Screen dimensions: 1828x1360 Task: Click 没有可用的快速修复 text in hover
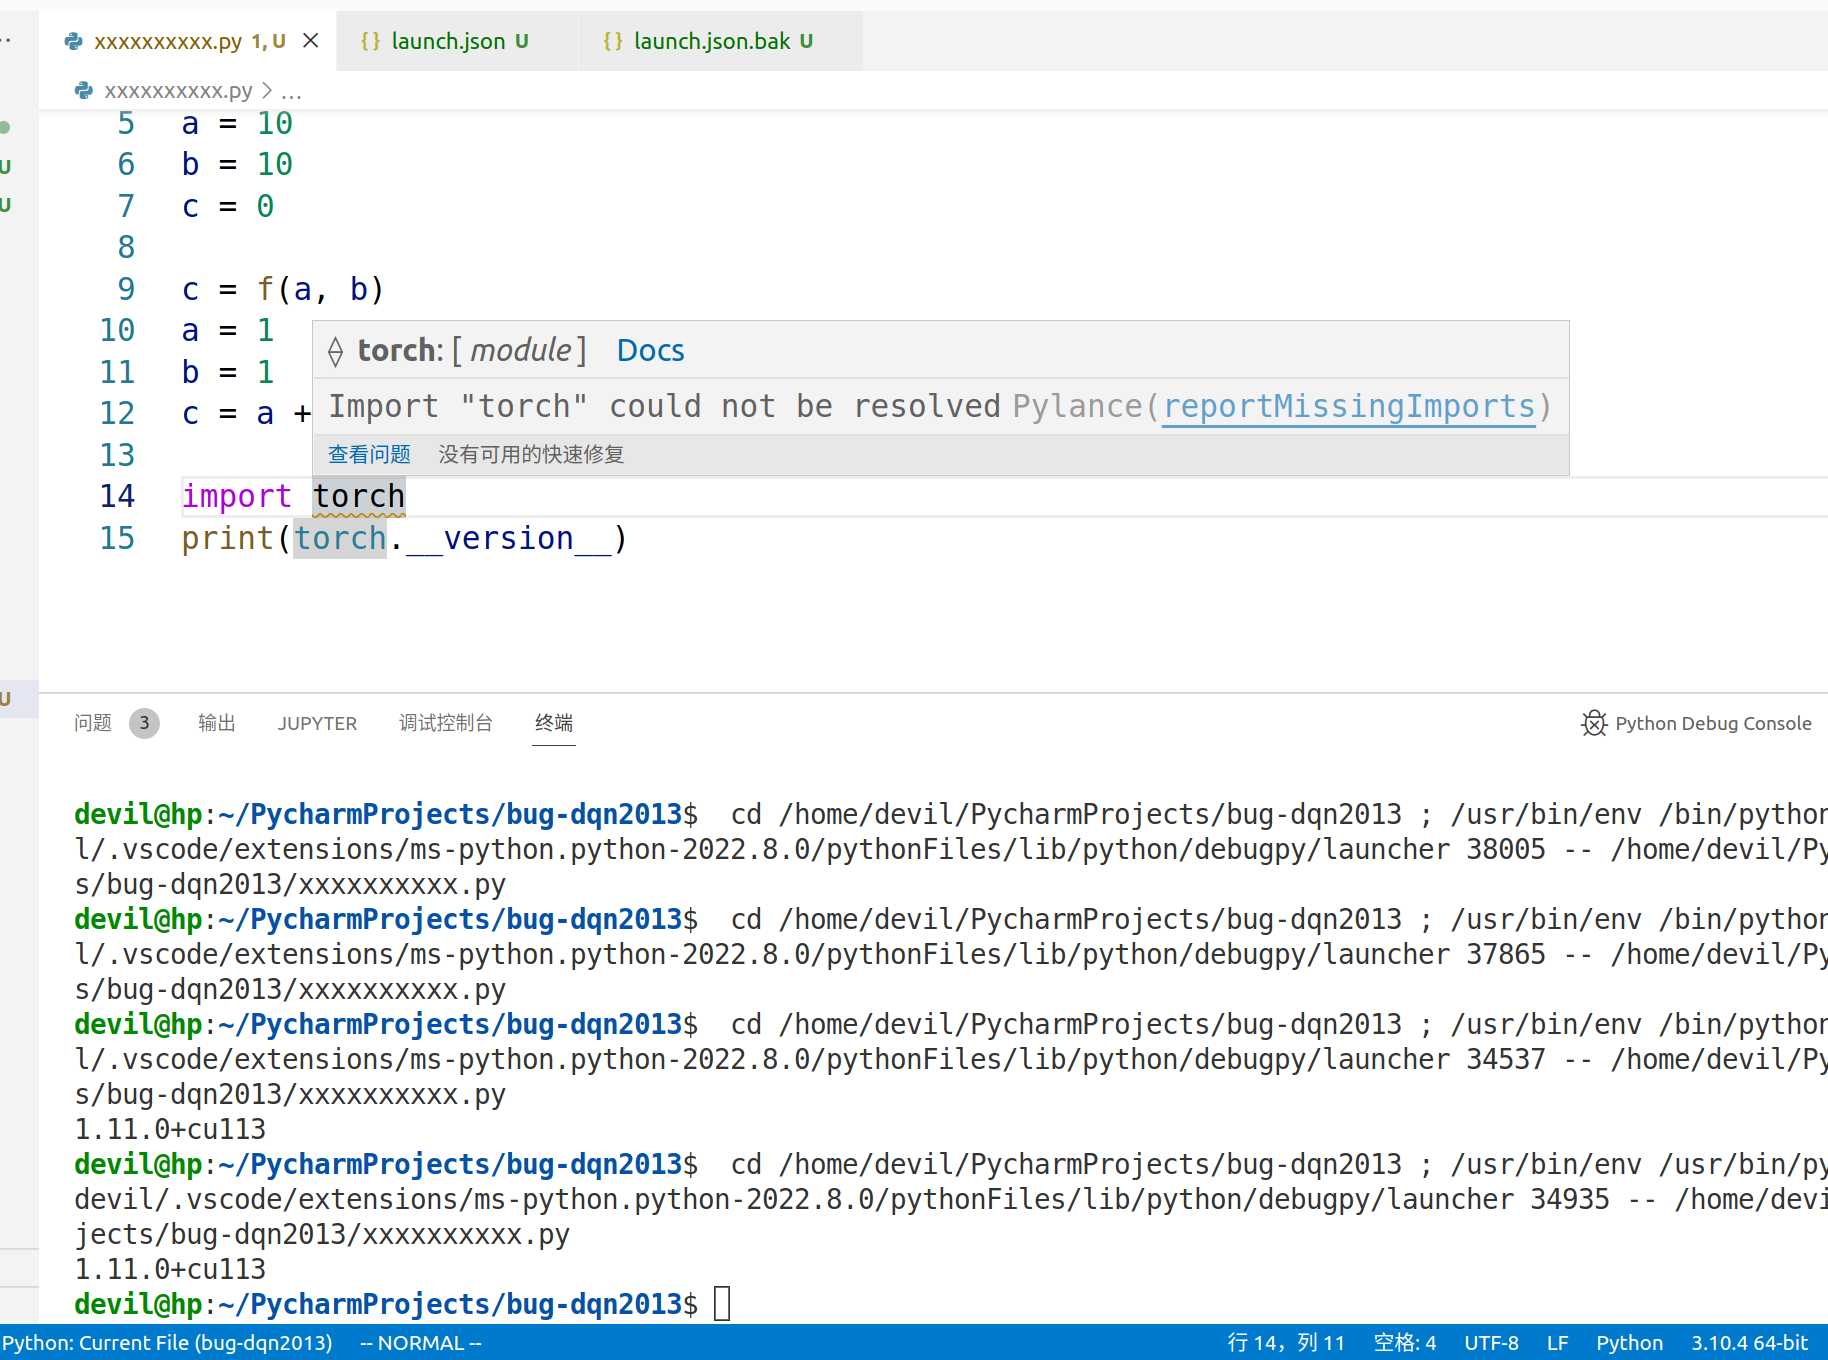(531, 454)
